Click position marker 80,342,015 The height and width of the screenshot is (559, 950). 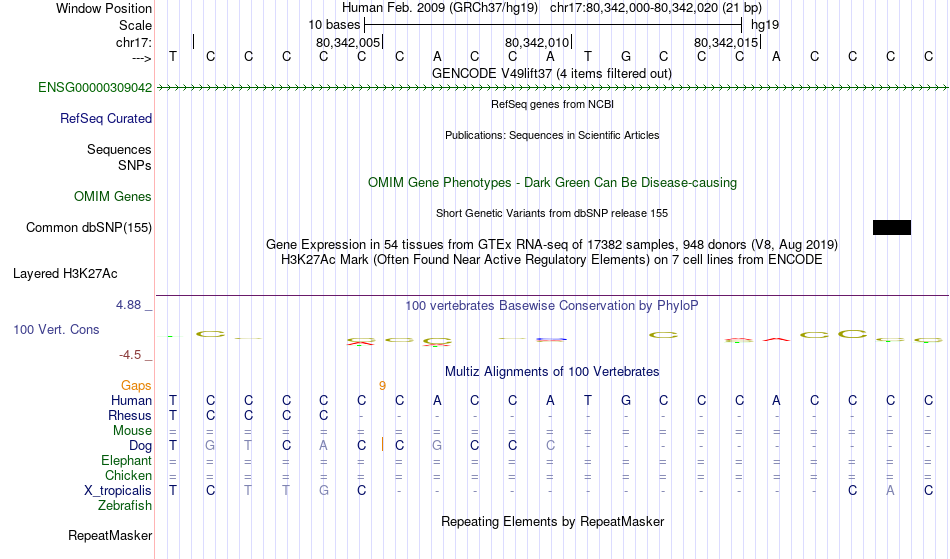tap(726, 42)
